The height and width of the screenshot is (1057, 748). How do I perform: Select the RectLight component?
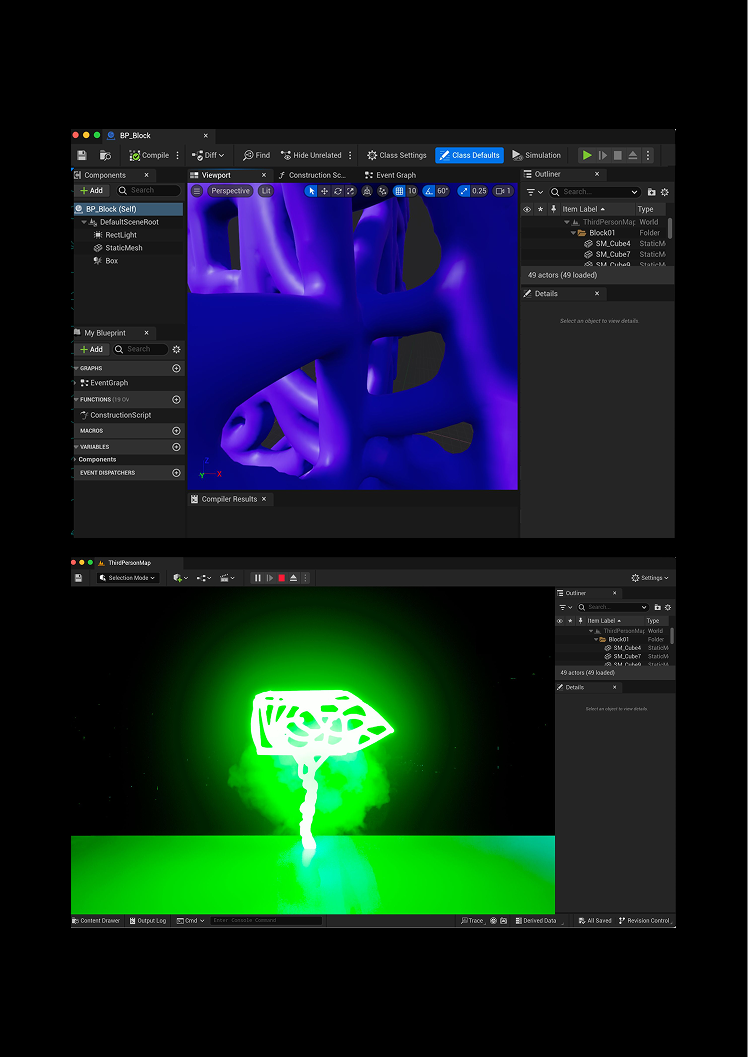pyautogui.click(x=121, y=235)
